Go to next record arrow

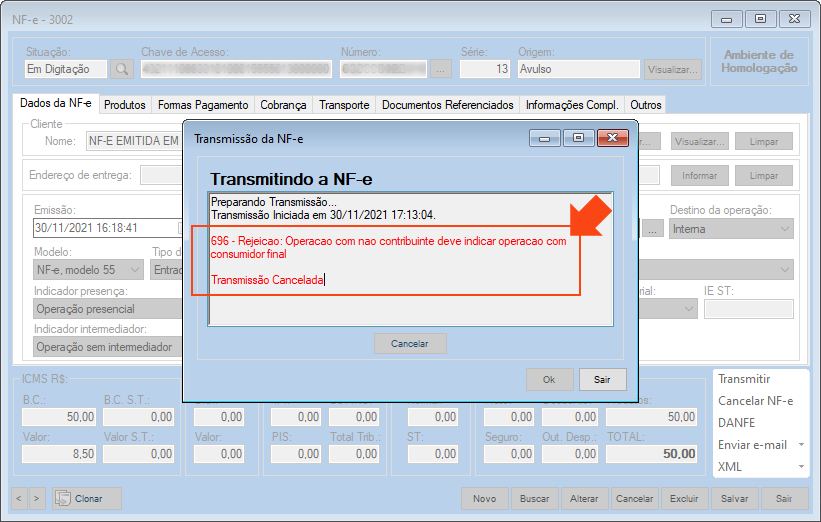click(38, 498)
